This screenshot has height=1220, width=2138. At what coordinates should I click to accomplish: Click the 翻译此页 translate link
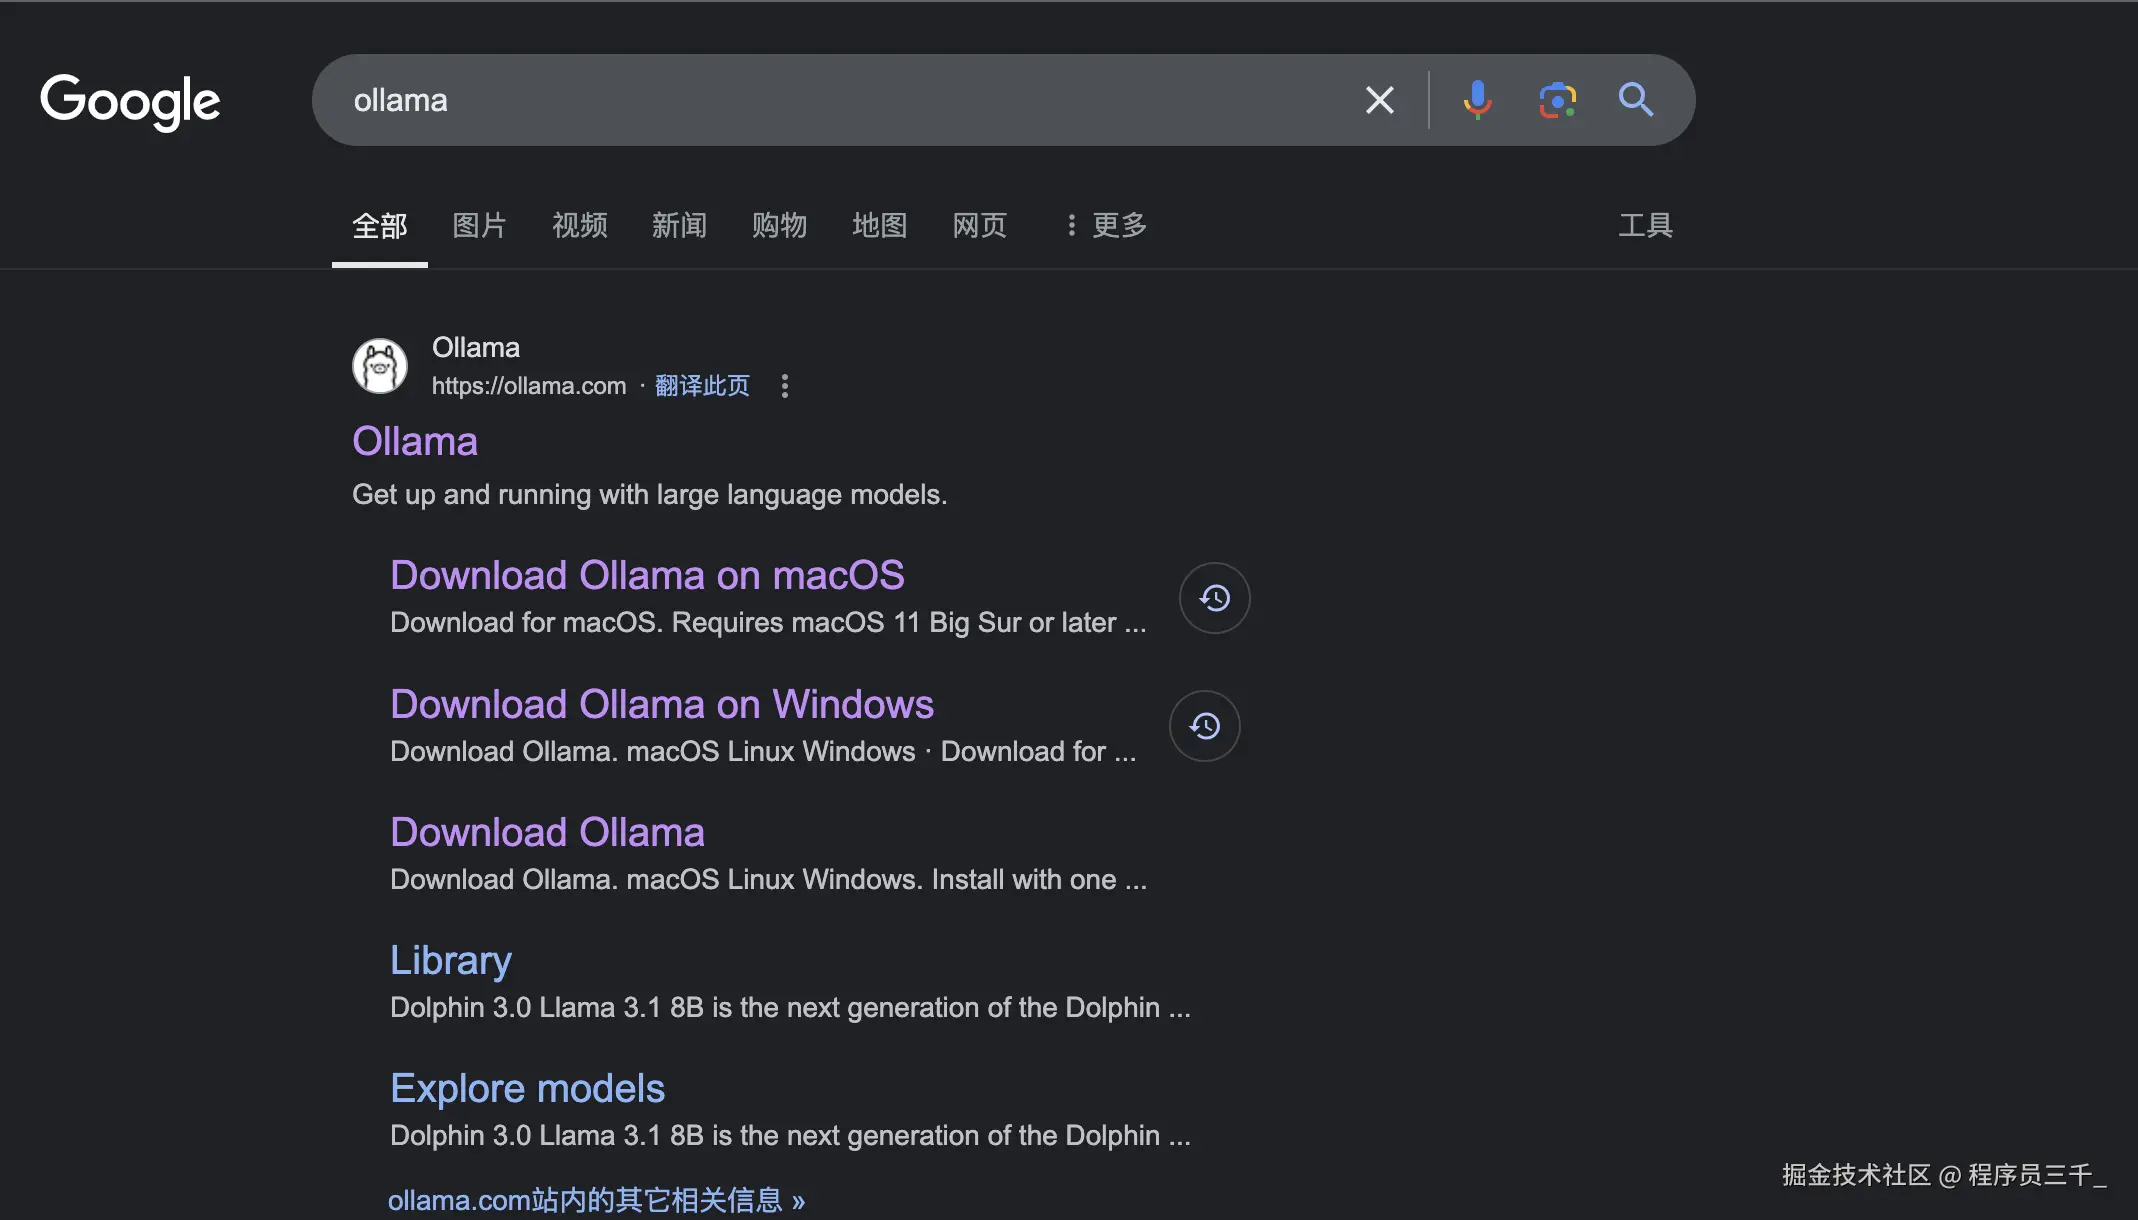702,386
